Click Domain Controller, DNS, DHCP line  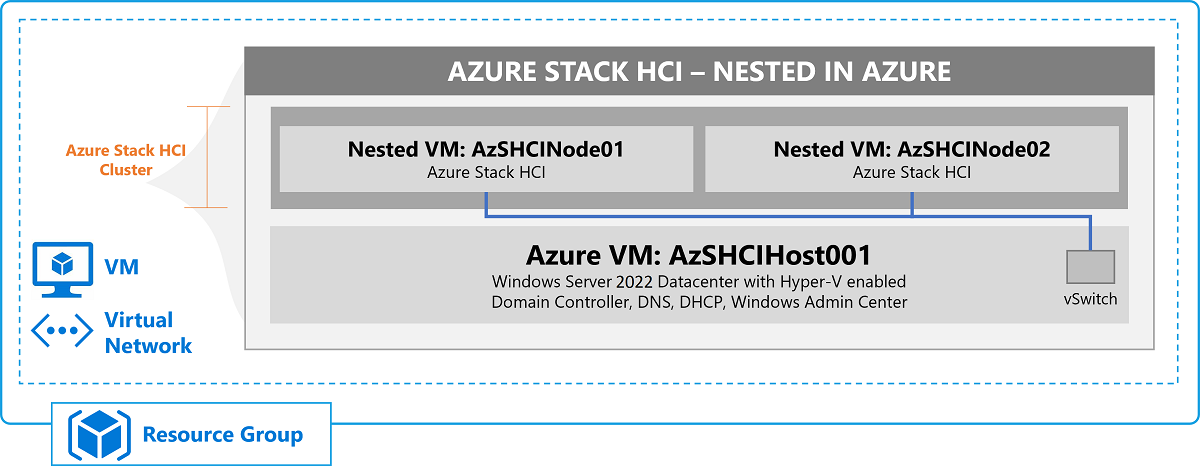click(699, 301)
